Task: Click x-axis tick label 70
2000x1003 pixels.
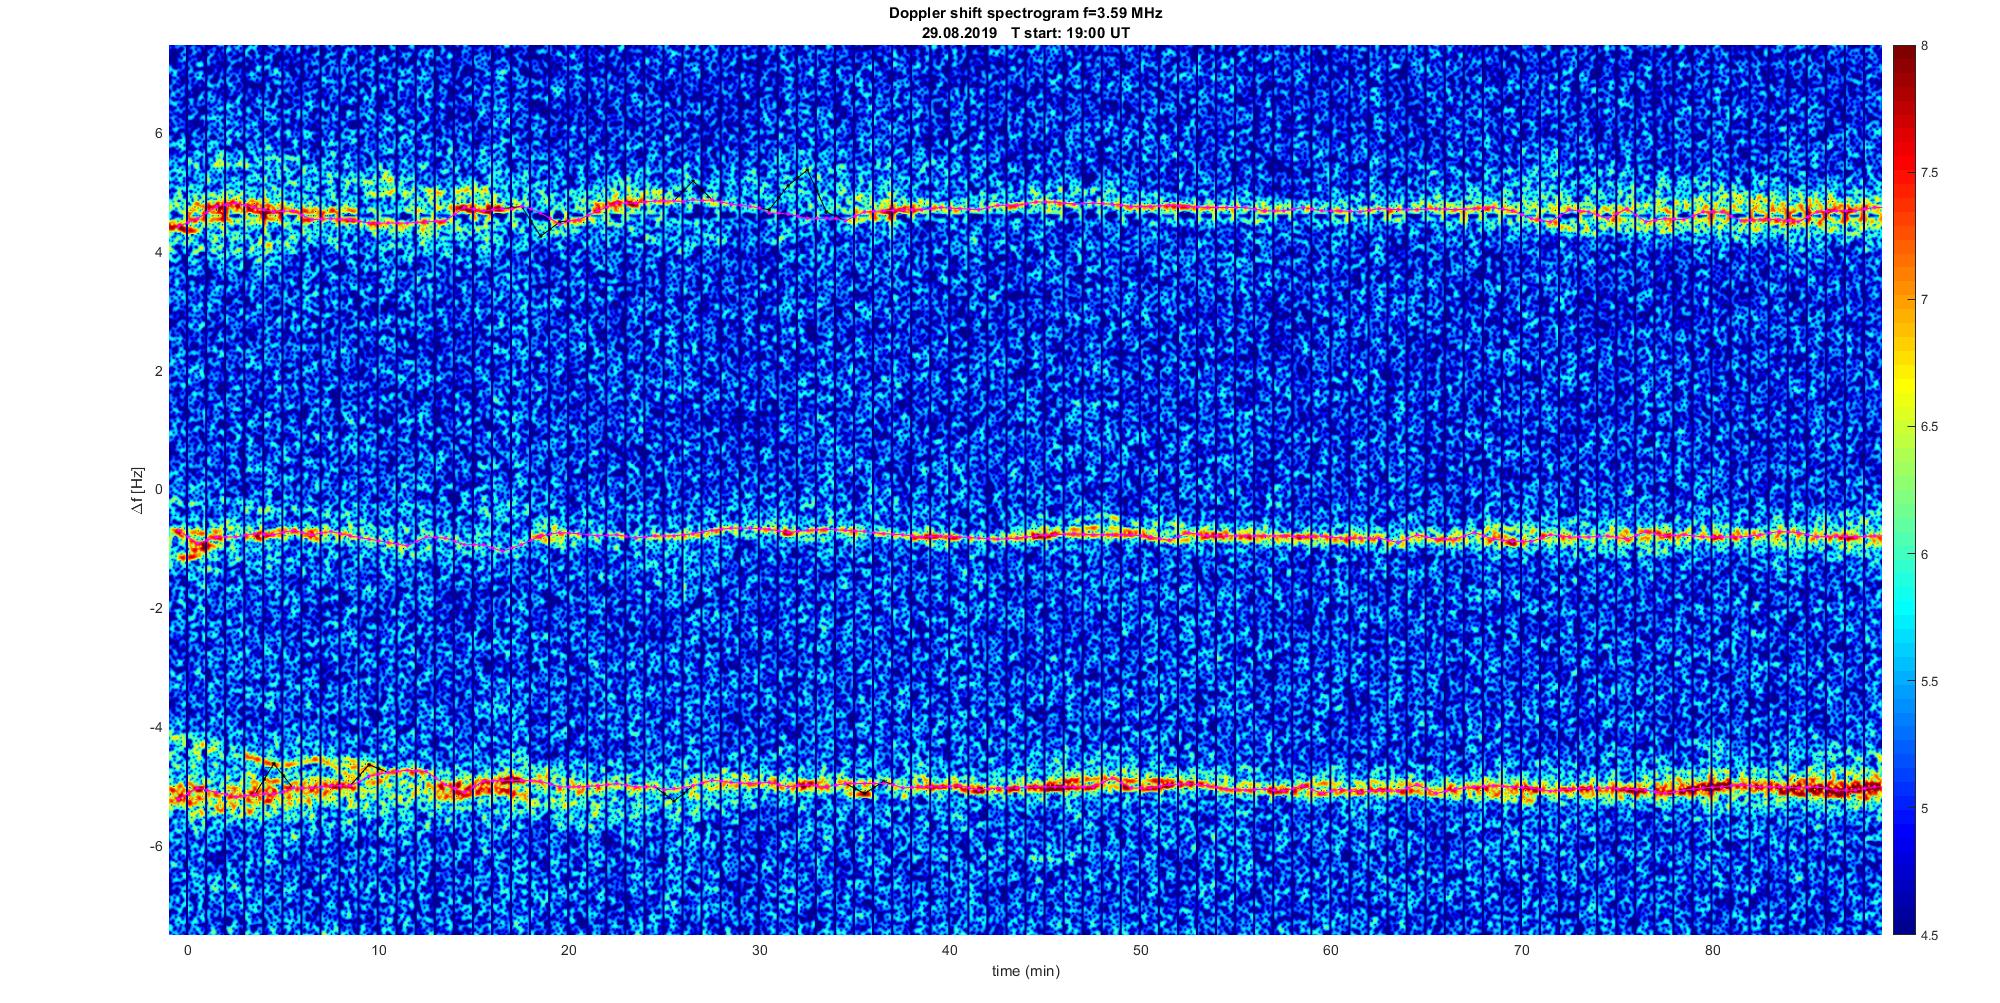Action: click(1521, 950)
